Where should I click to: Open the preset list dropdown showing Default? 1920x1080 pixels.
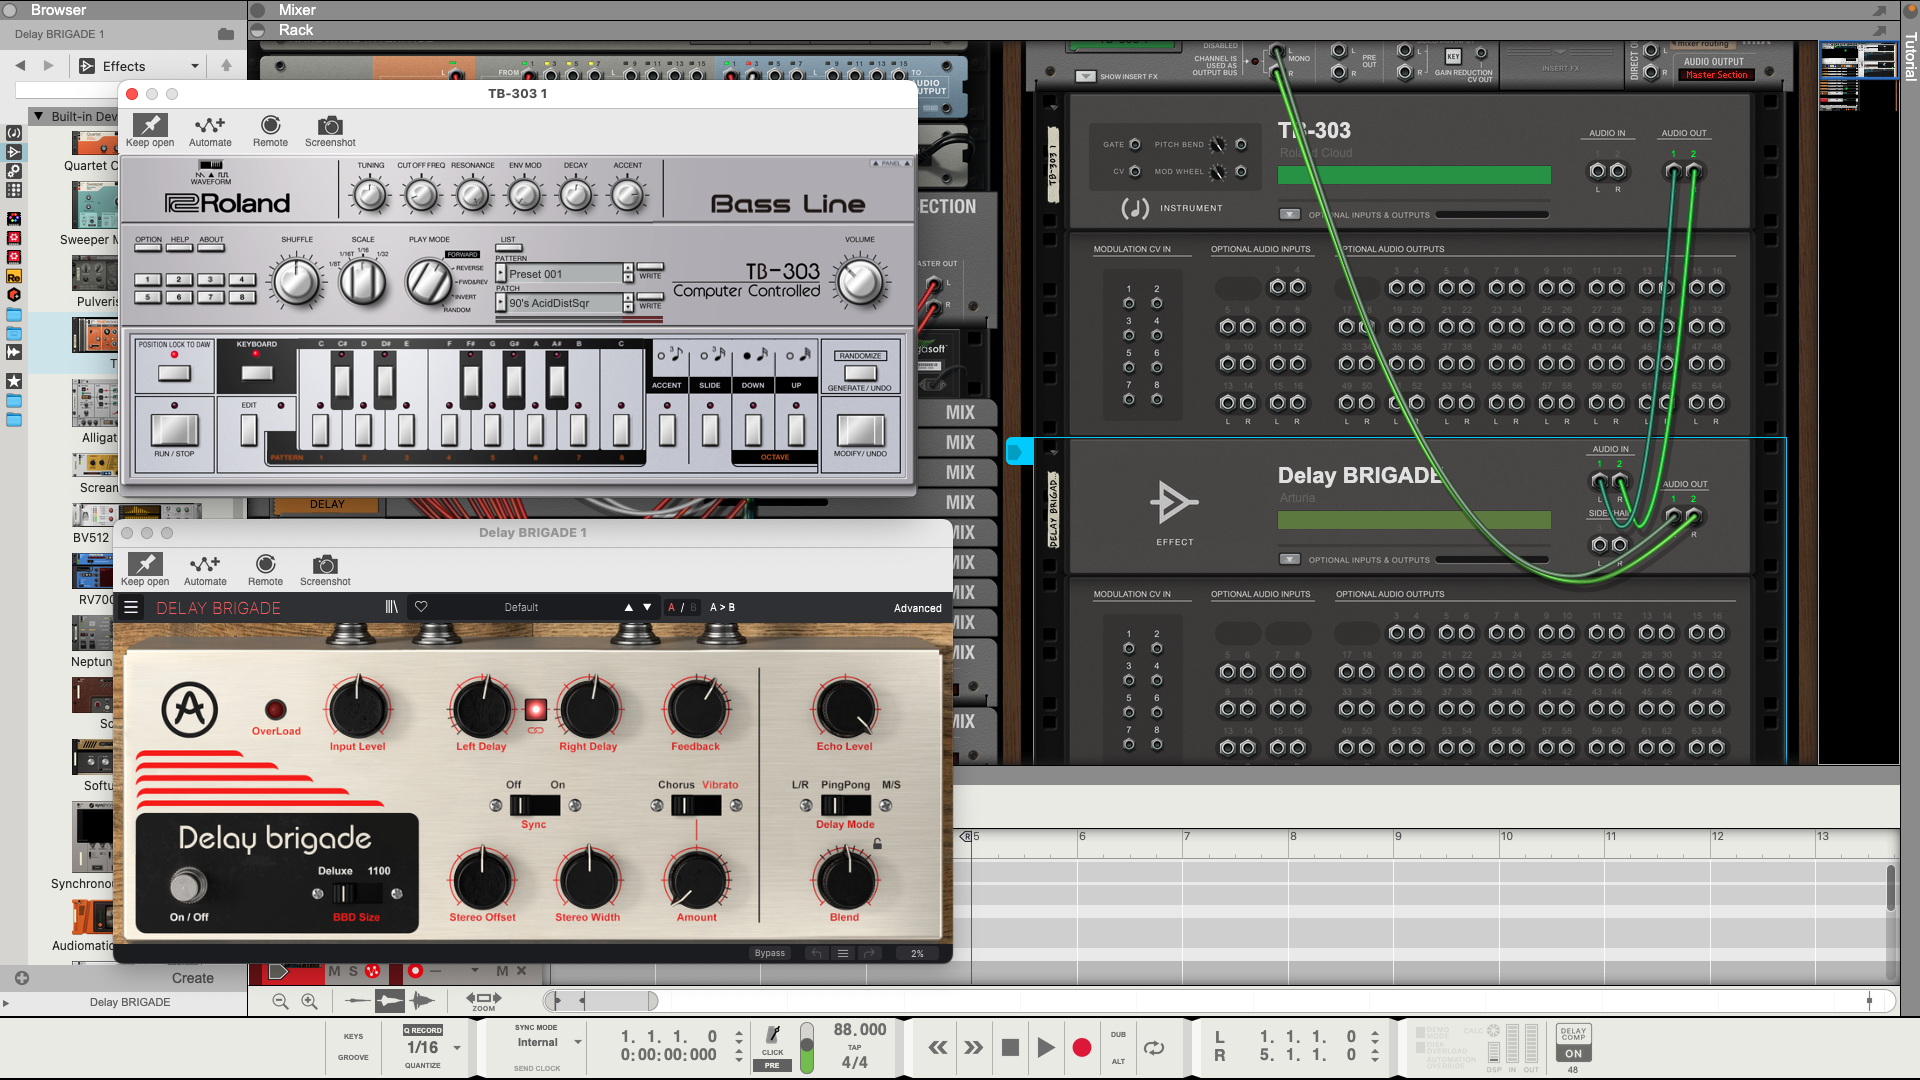521,607
